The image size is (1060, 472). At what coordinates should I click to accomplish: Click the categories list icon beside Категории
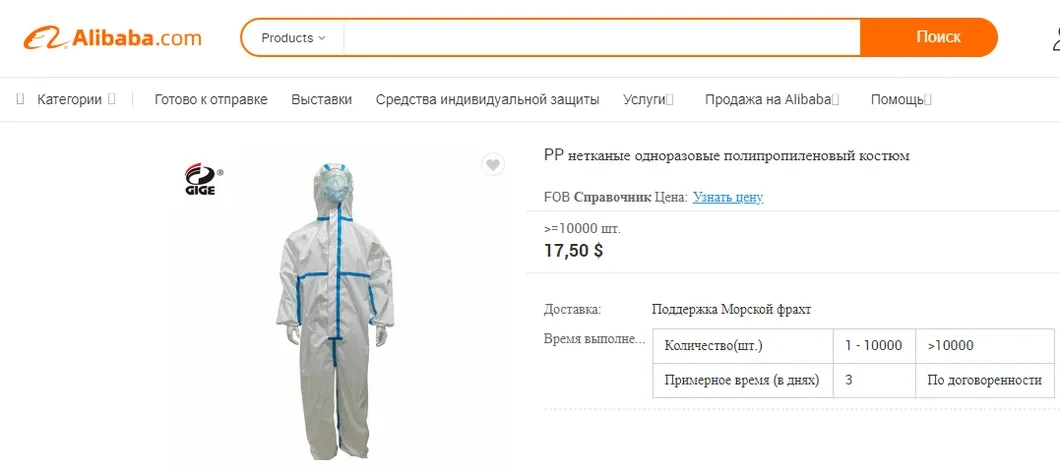pyautogui.click(x=20, y=99)
